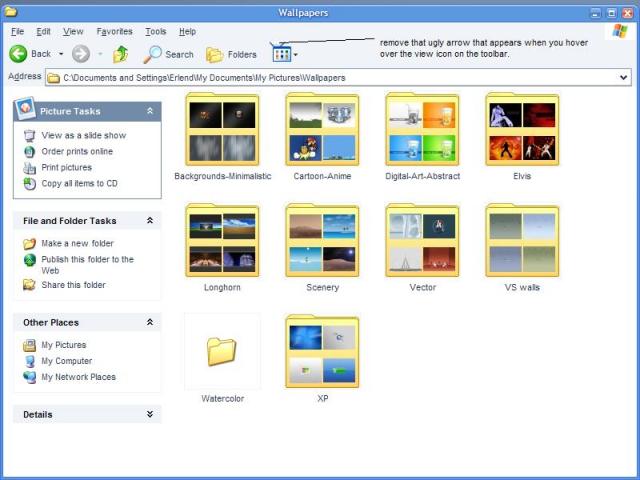This screenshot has height=480, width=640.
Task: Click the Picture Tasks header icon
Action: 25,109
